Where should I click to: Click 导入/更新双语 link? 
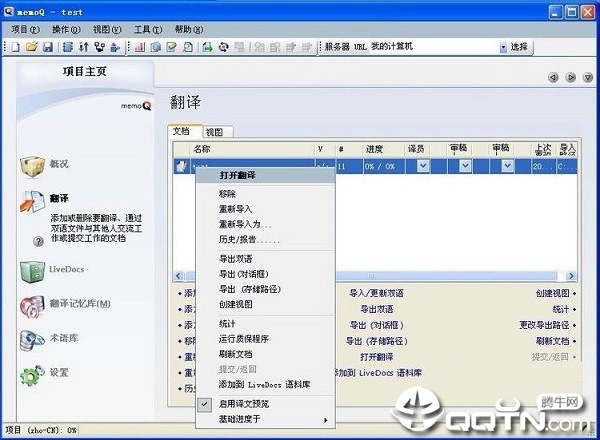click(377, 293)
